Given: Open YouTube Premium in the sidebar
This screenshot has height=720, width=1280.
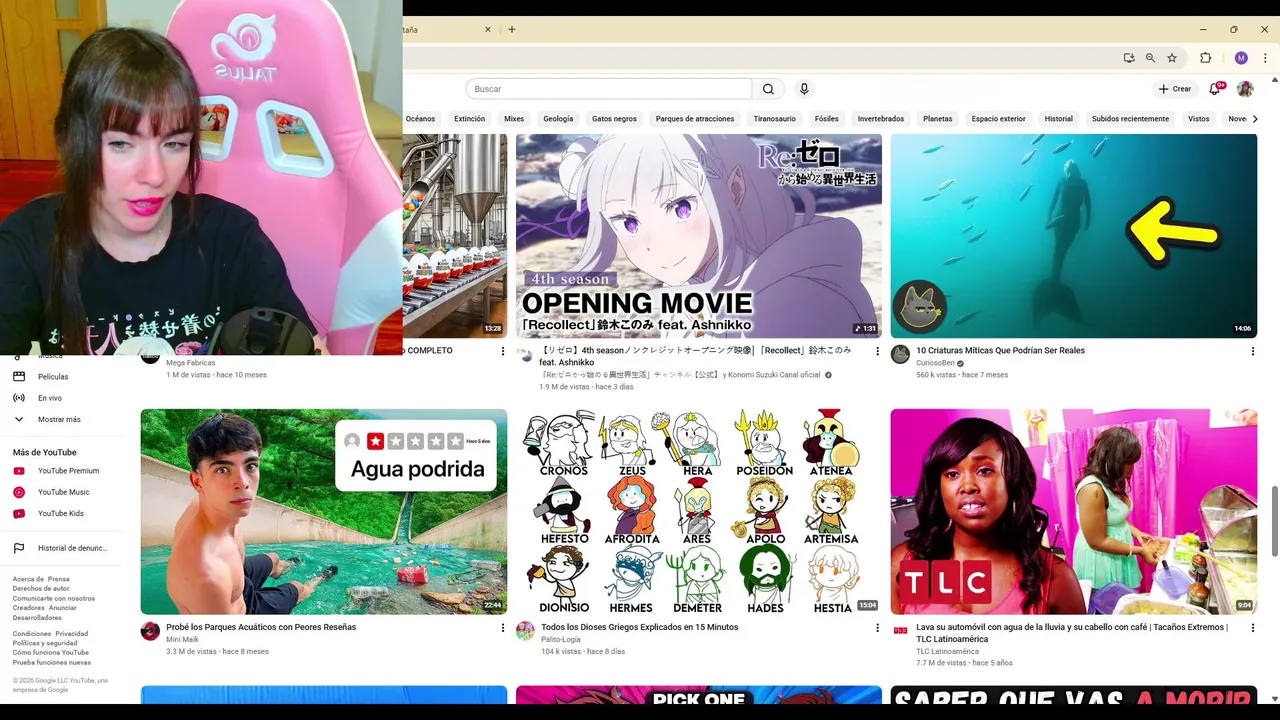Looking at the screenshot, I should pyautogui.click(x=68, y=471).
